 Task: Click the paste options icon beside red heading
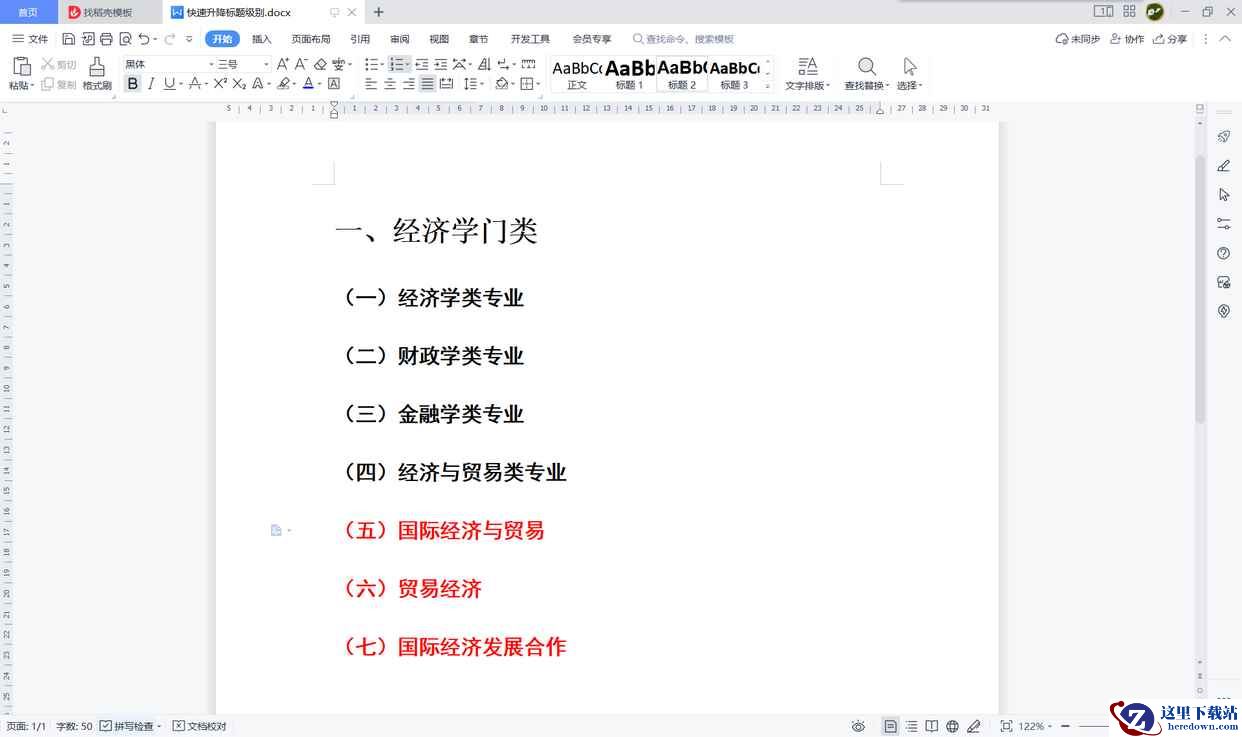(277, 530)
